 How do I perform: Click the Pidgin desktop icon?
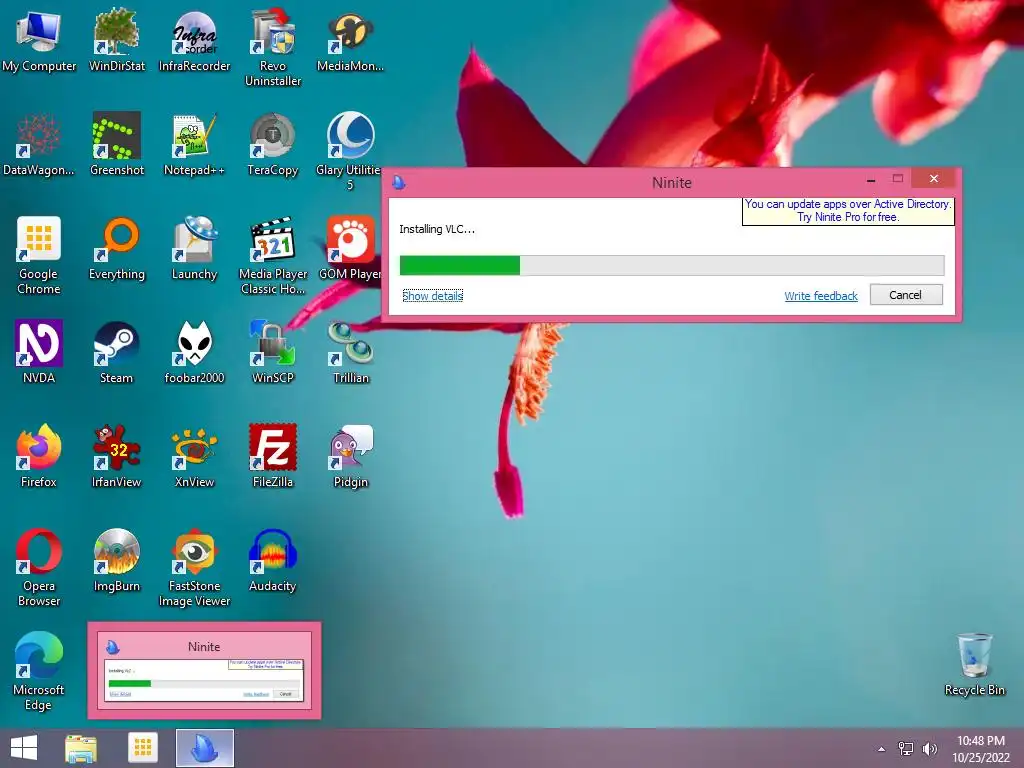click(x=351, y=457)
